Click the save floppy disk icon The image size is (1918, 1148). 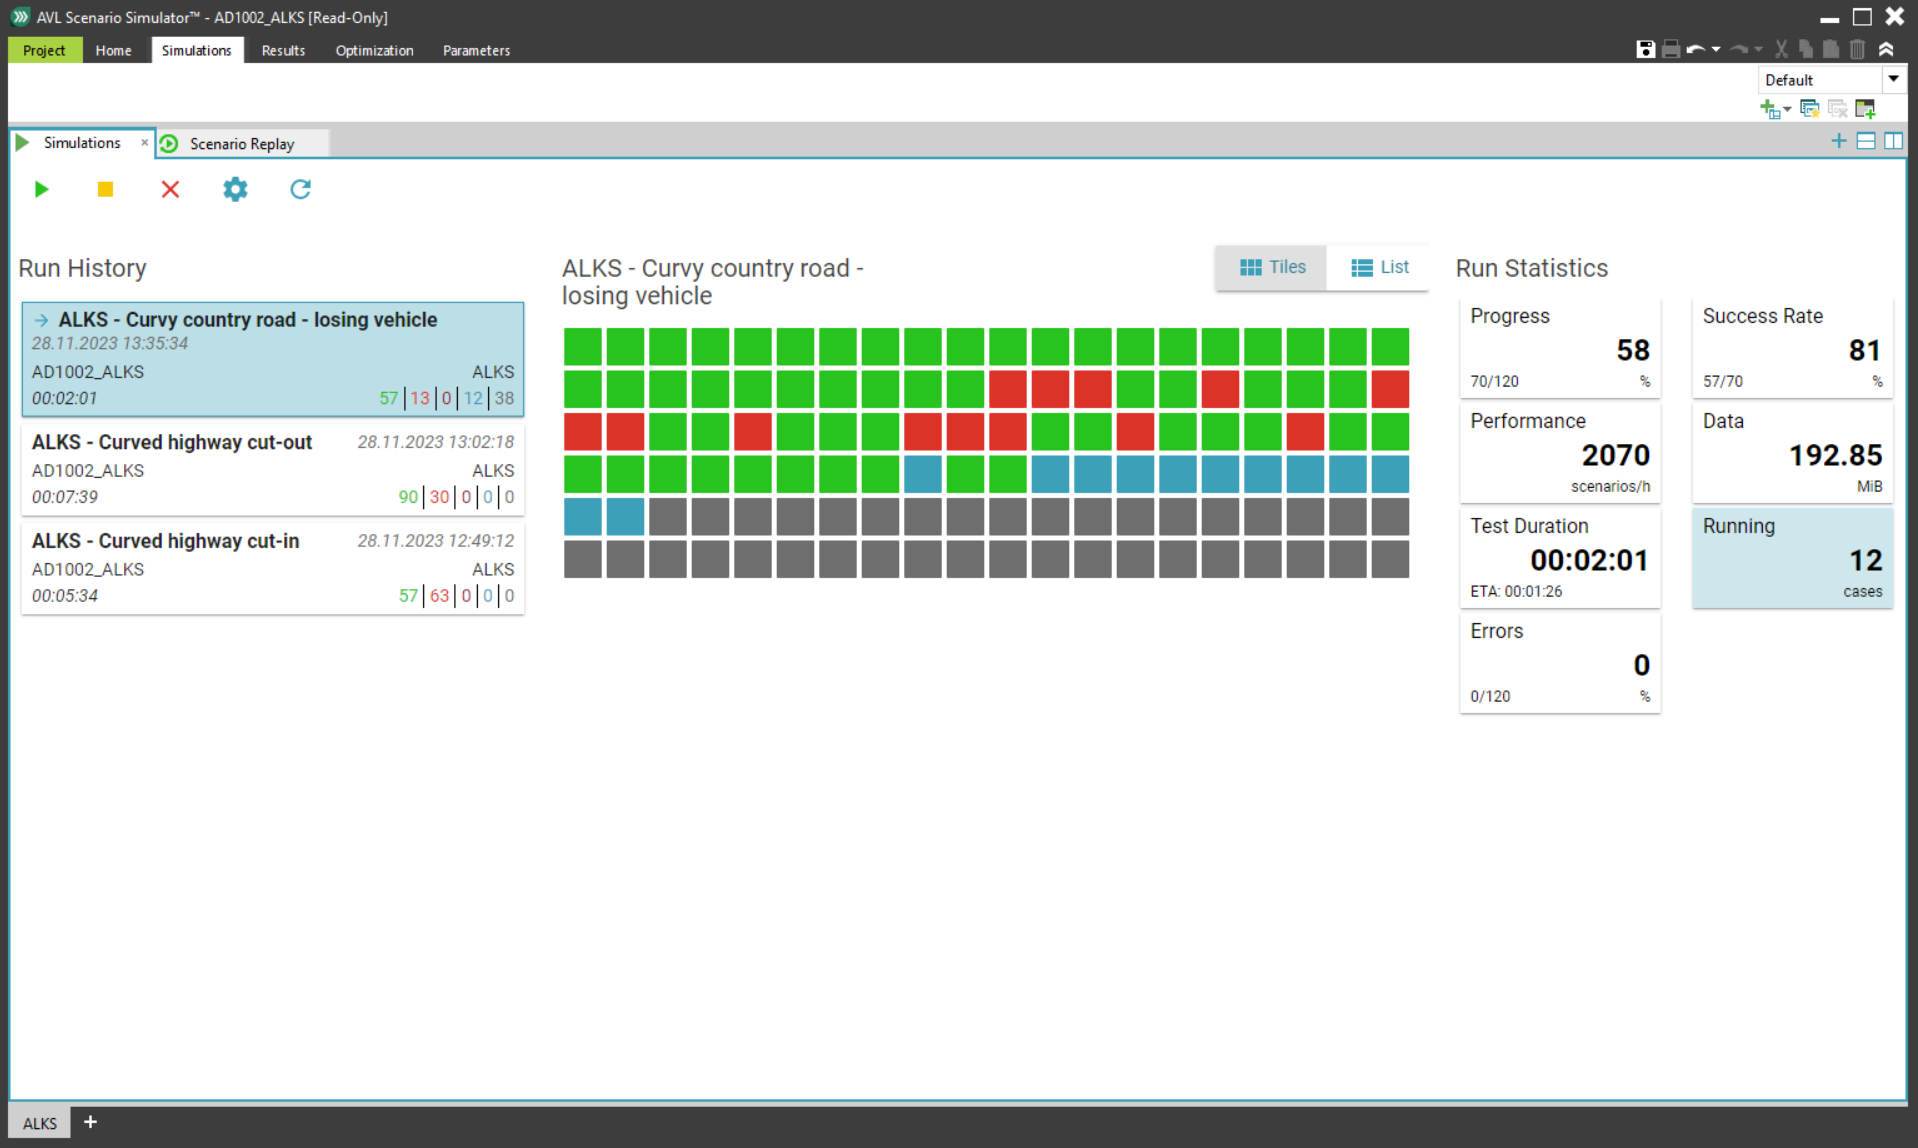(x=1645, y=49)
